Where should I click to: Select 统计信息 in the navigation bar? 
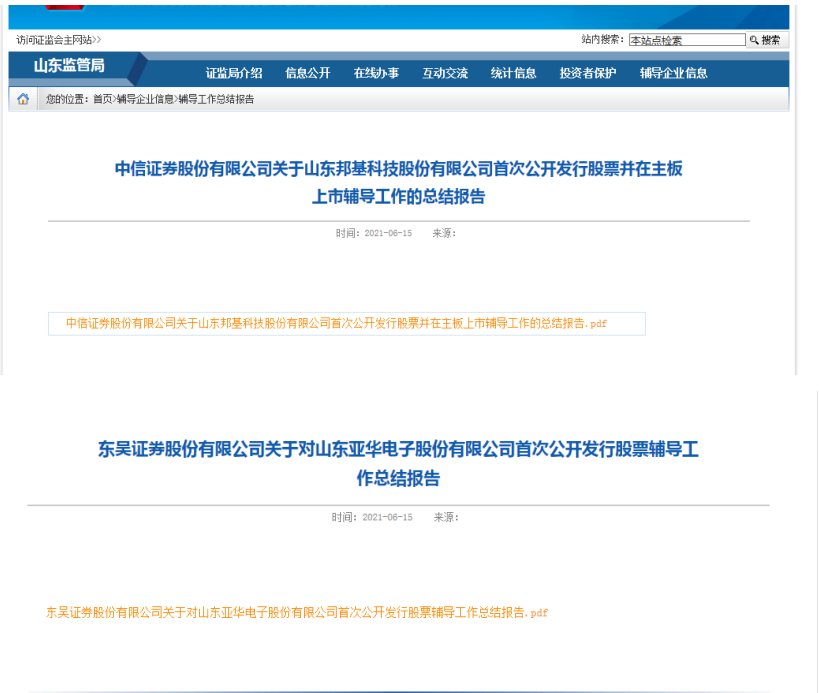[513, 73]
